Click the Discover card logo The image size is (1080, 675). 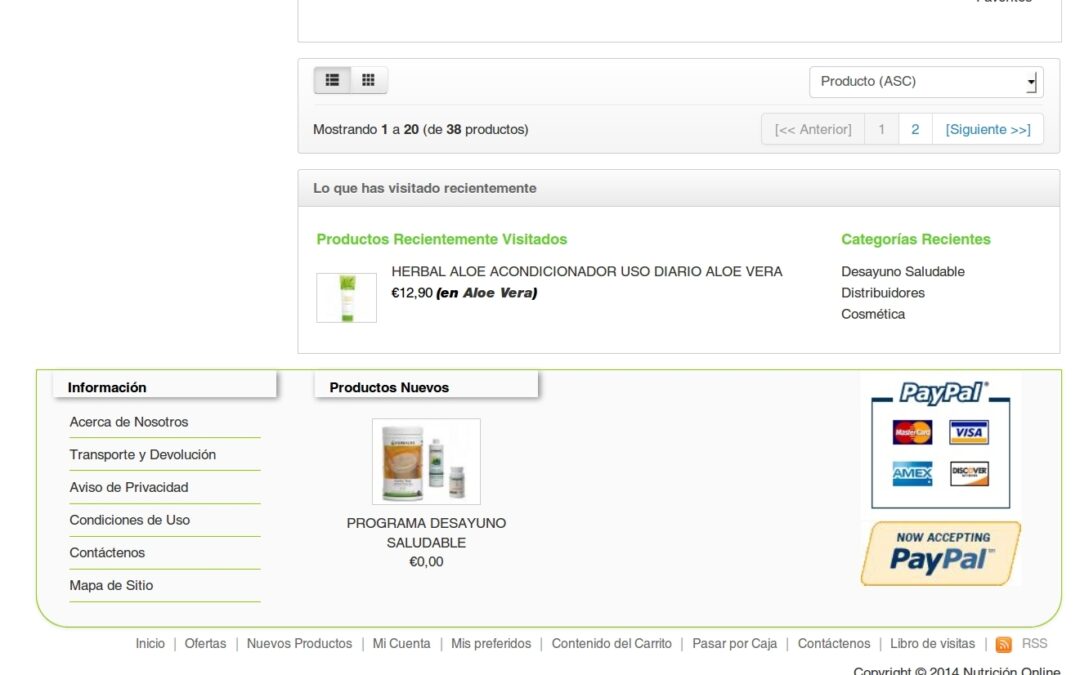coord(969,474)
